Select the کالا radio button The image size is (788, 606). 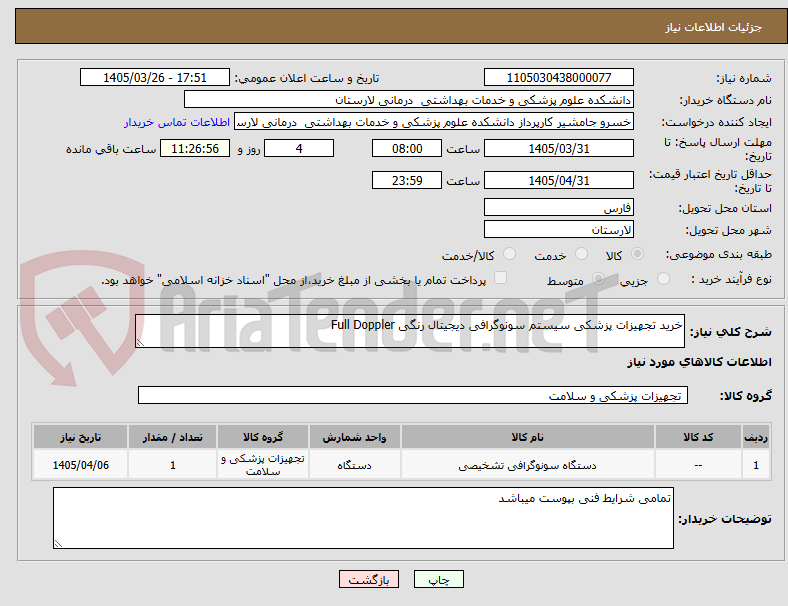(x=637, y=254)
